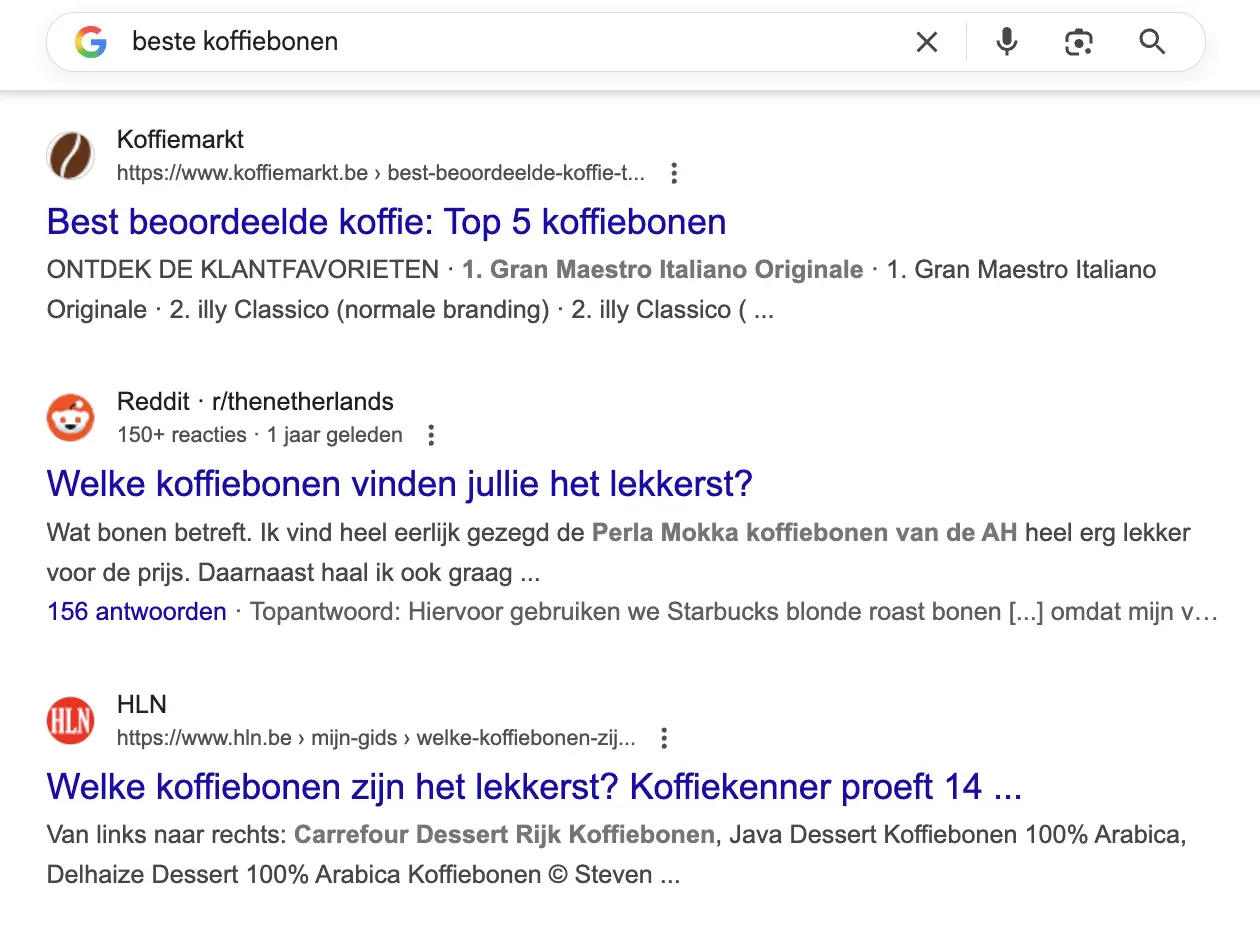Click the Reddit favicon
Image resolution: width=1260 pixels, height=926 pixels.
click(71, 418)
